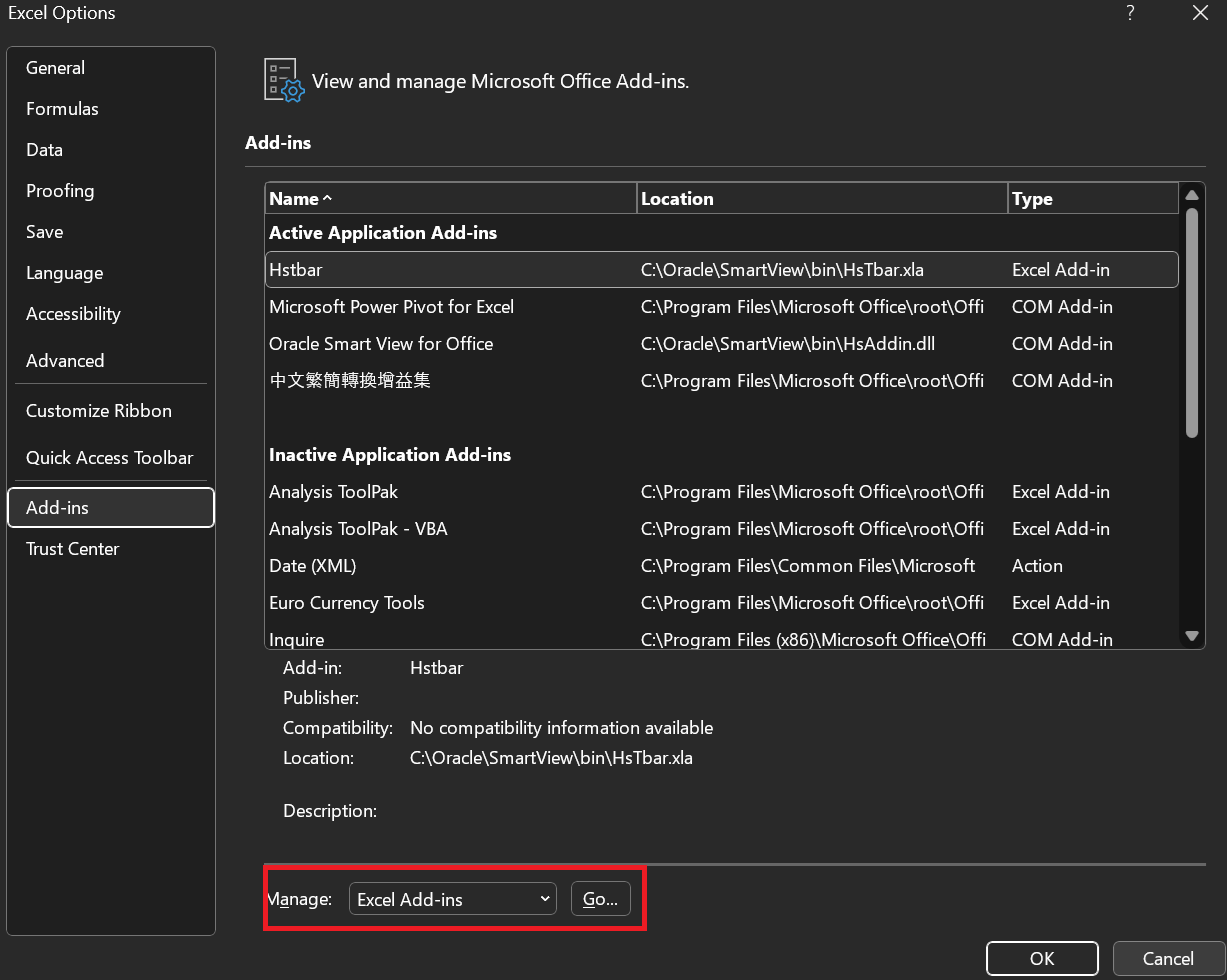Sort add-ins by Type column header

tap(1093, 199)
